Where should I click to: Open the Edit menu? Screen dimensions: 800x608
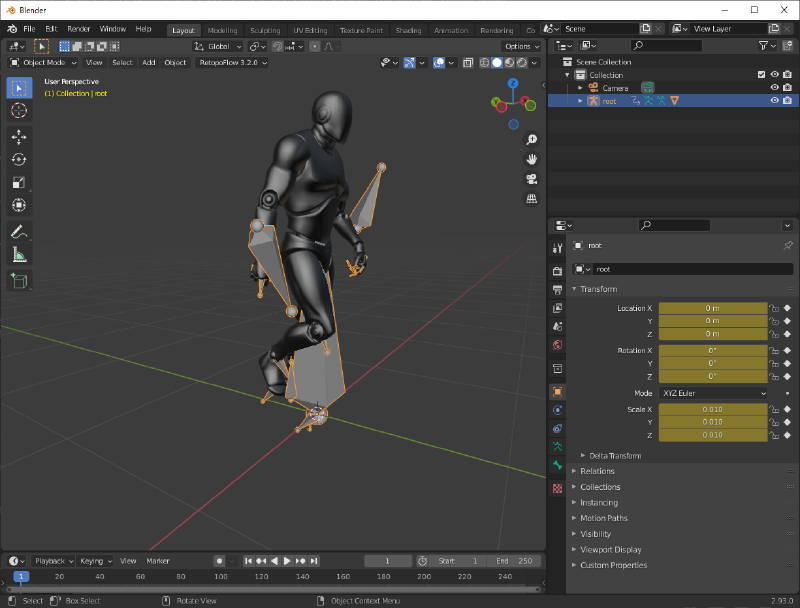point(51,29)
